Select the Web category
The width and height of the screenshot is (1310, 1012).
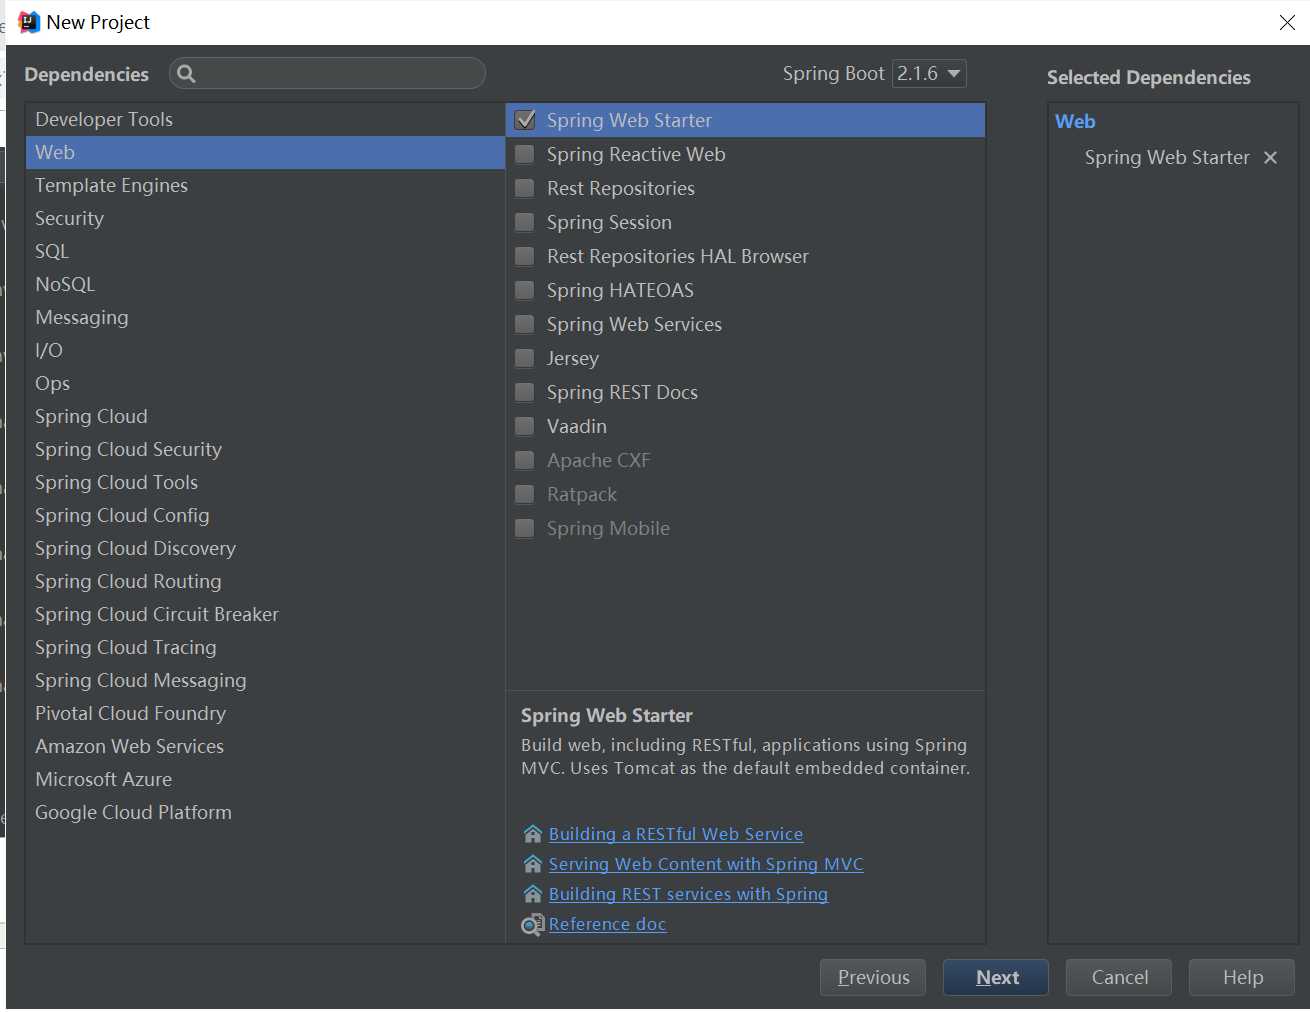tap(265, 152)
